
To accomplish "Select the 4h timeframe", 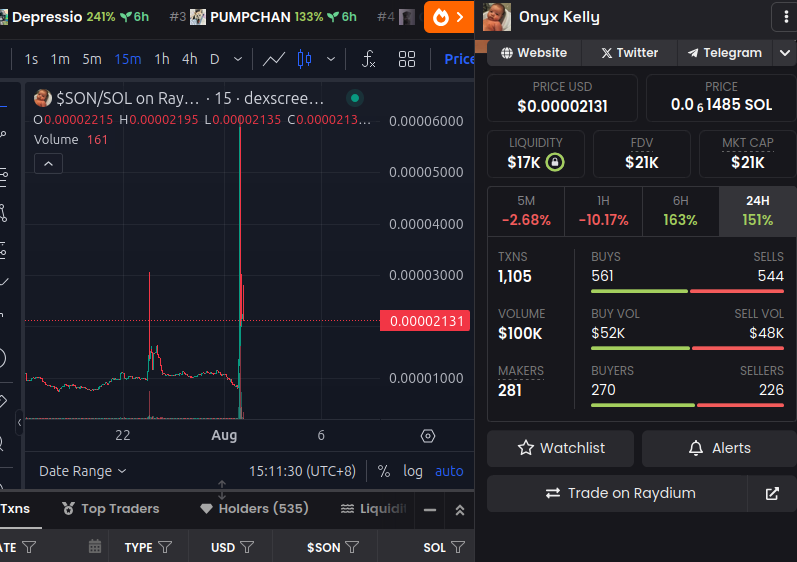I will tap(190, 59).
